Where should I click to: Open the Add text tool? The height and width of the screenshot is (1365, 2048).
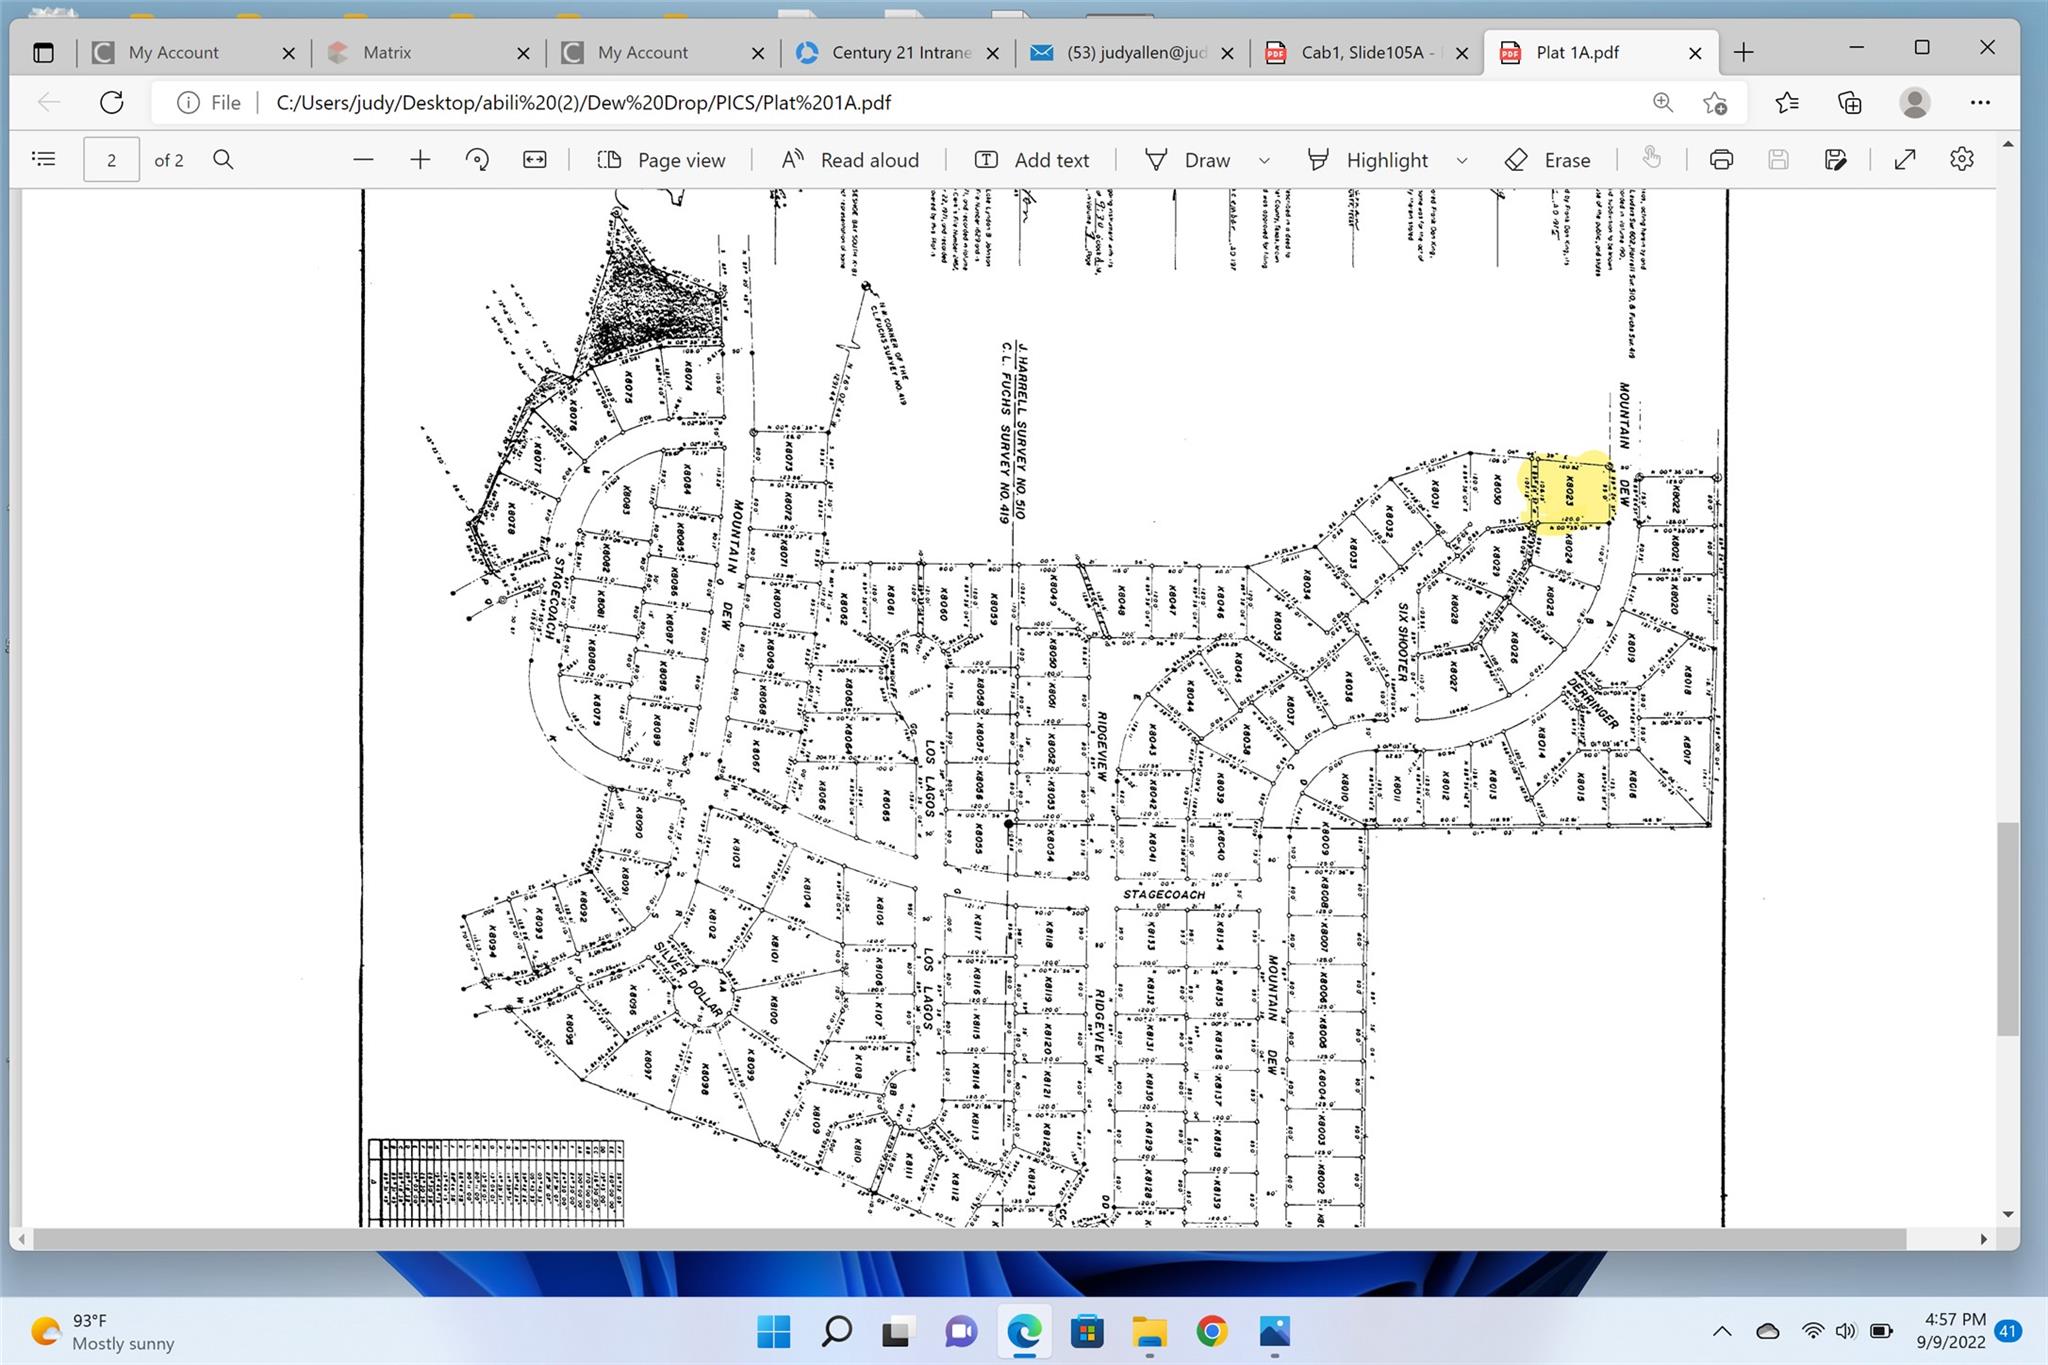pos(1032,160)
